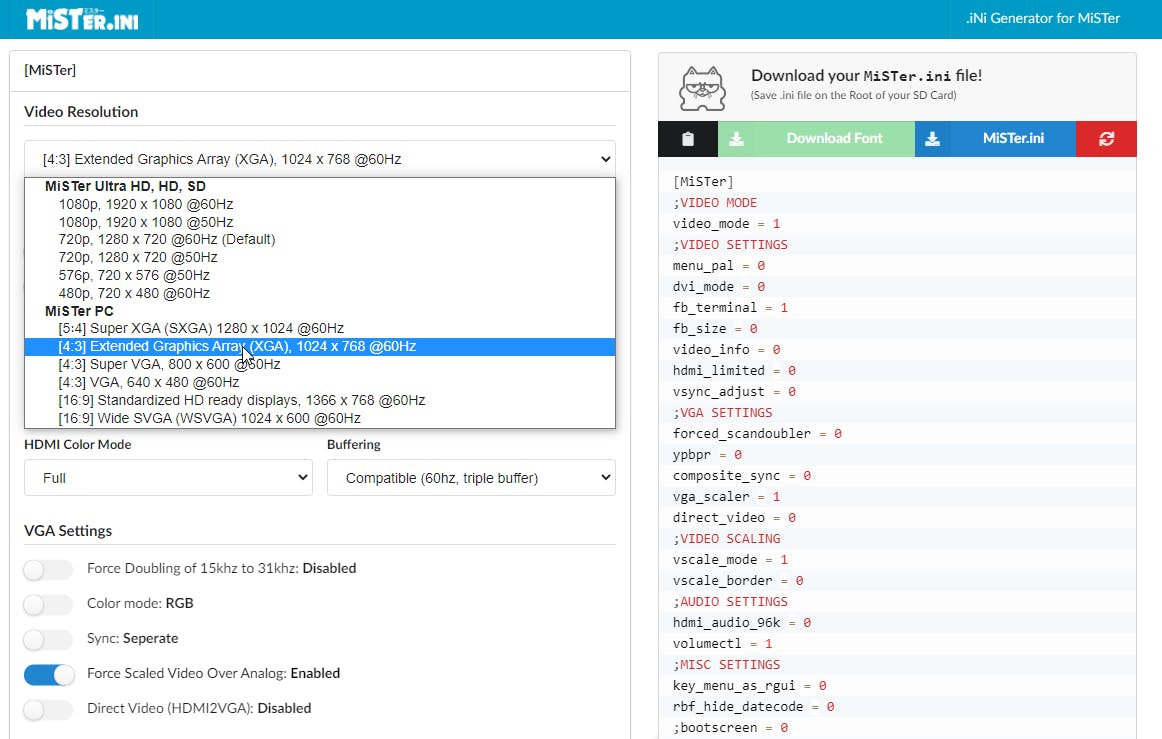This screenshot has height=739, width=1162.
Task: Enable Direct Video (HDMI2VGA) switch
Action: pyautogui.click(x=48, y=709)
